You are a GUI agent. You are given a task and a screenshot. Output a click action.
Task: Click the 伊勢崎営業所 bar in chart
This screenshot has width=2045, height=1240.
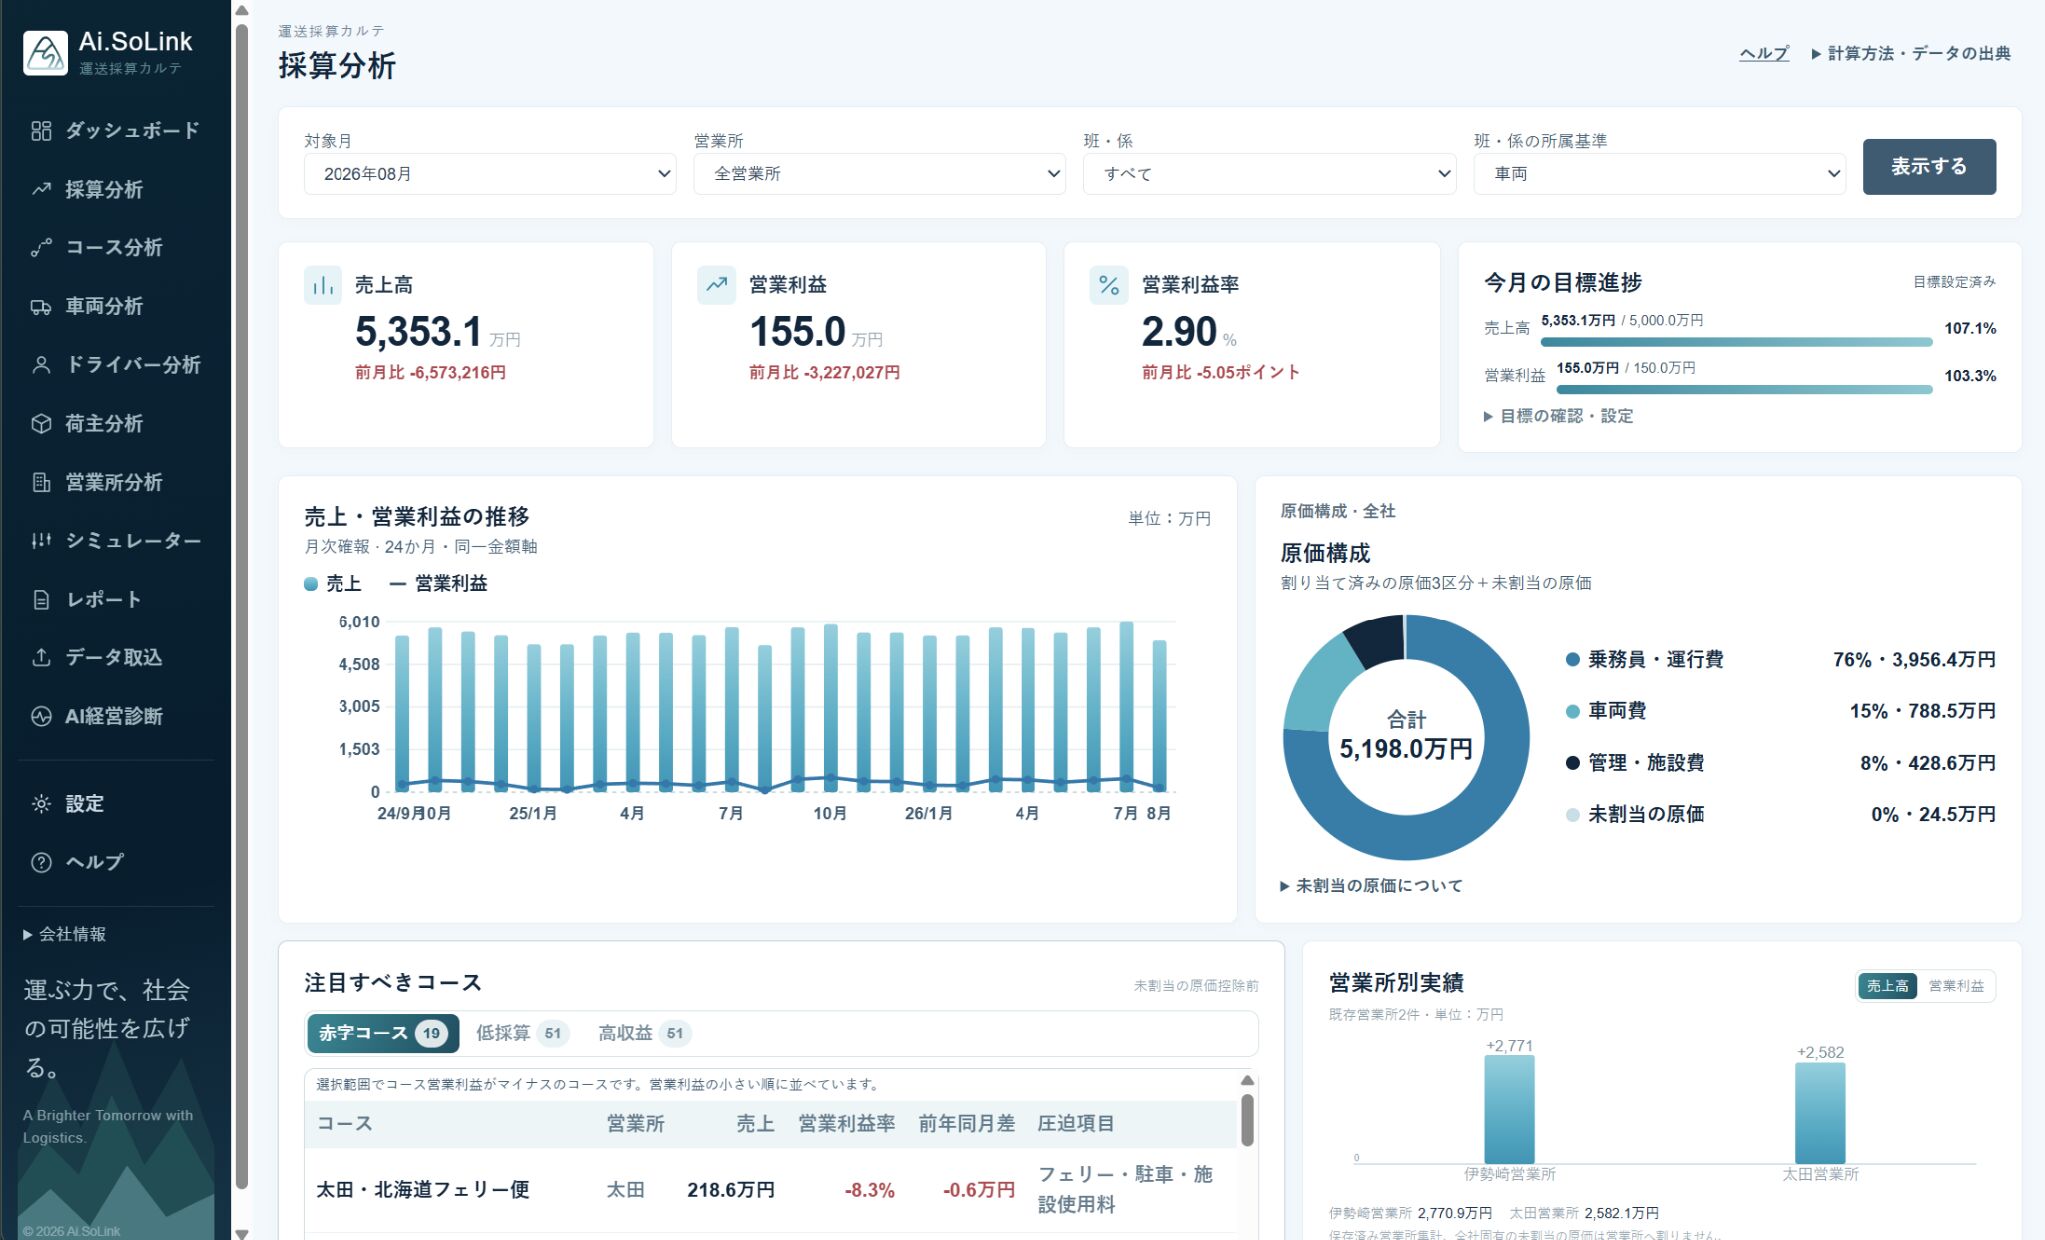click(1509, 1110)
